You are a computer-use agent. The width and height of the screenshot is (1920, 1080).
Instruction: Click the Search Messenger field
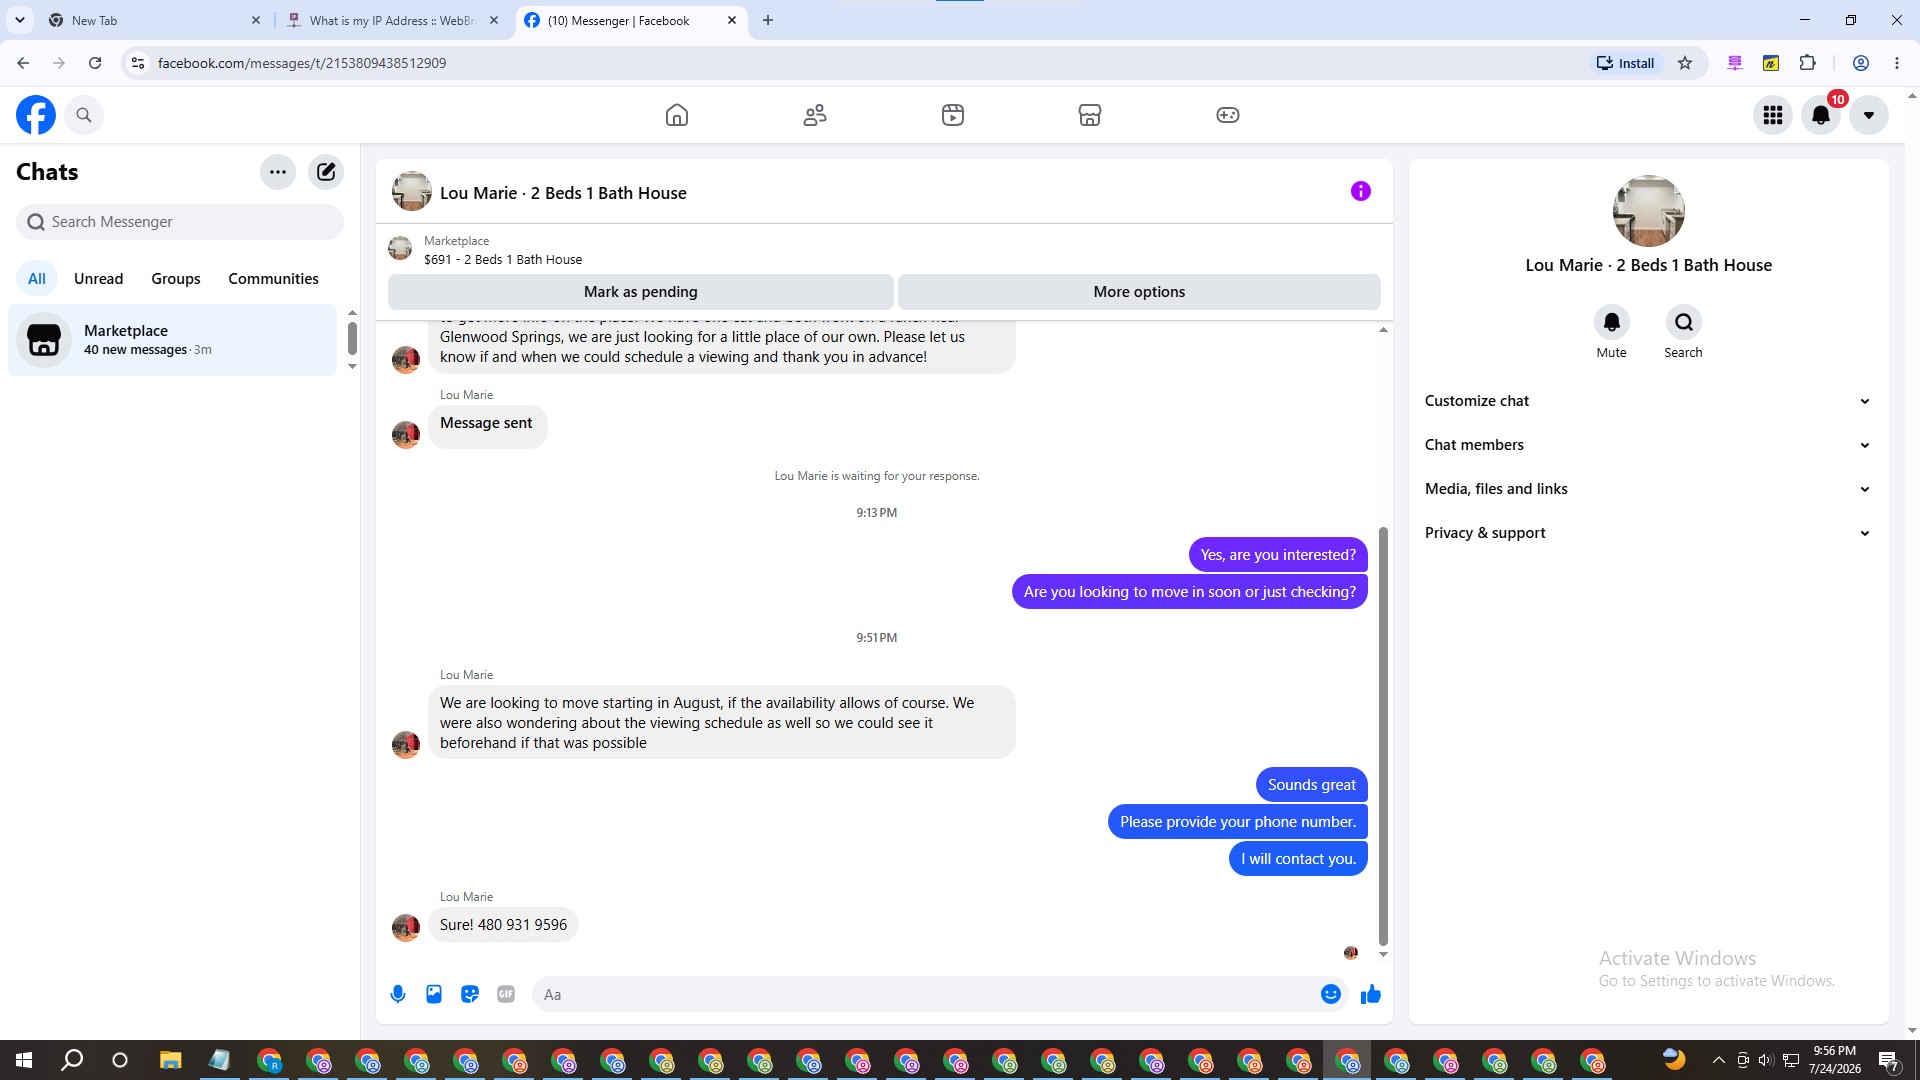[180, 222]
